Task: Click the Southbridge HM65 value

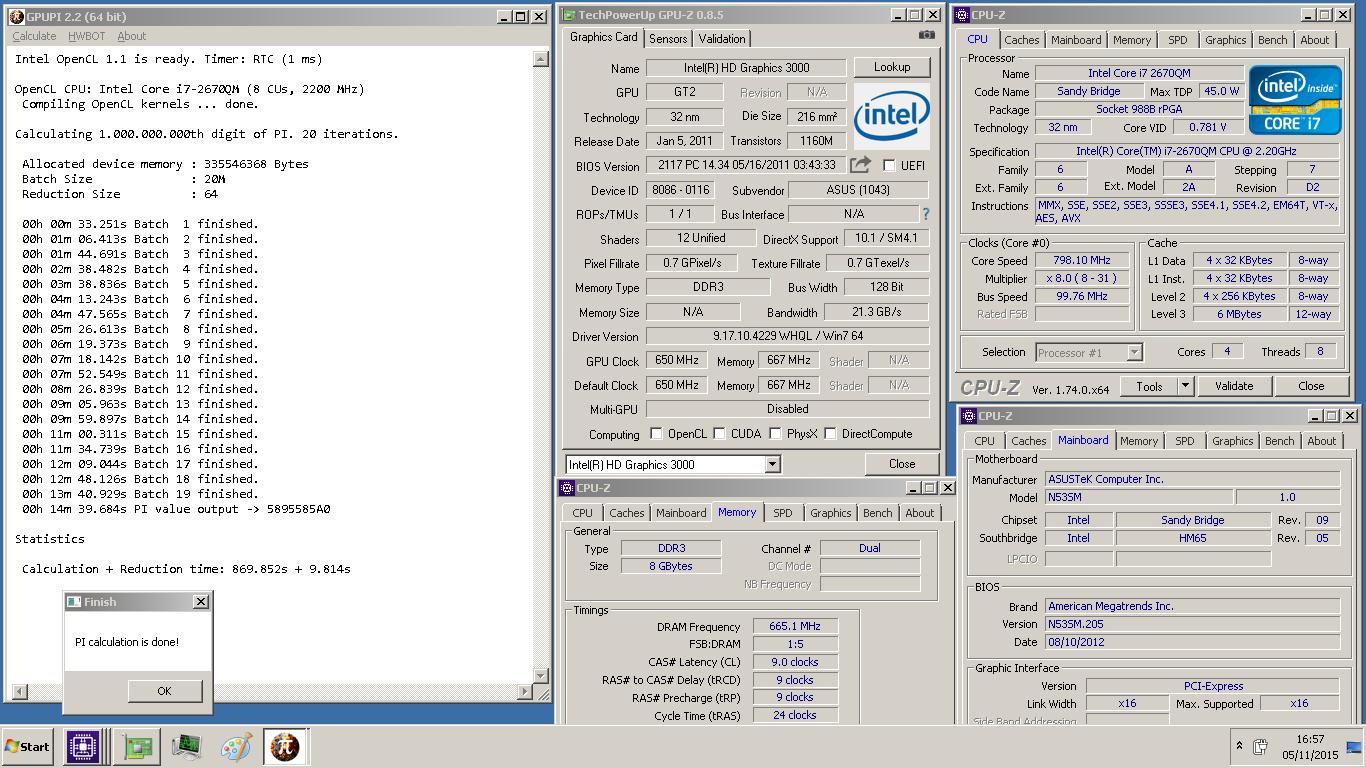Action: point(1192,538)
